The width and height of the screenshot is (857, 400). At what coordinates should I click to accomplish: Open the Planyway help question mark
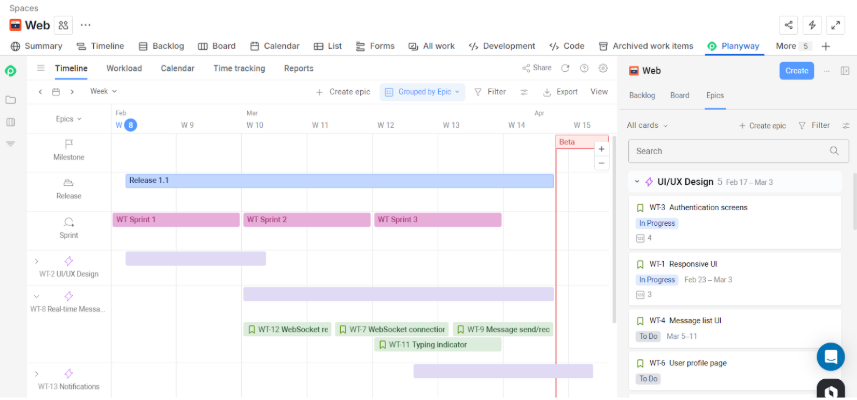click(x=584, y=68)
